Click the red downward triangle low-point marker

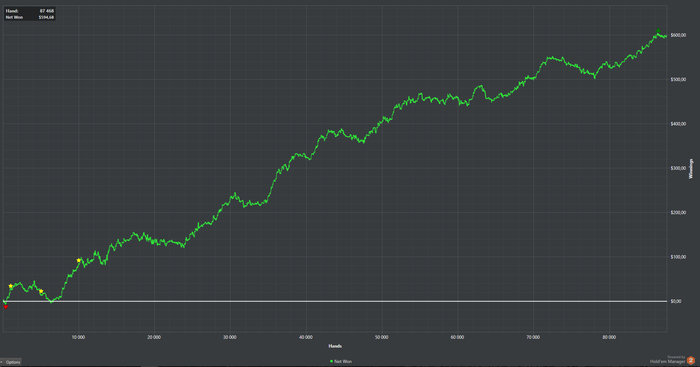(x=5, y=307)
